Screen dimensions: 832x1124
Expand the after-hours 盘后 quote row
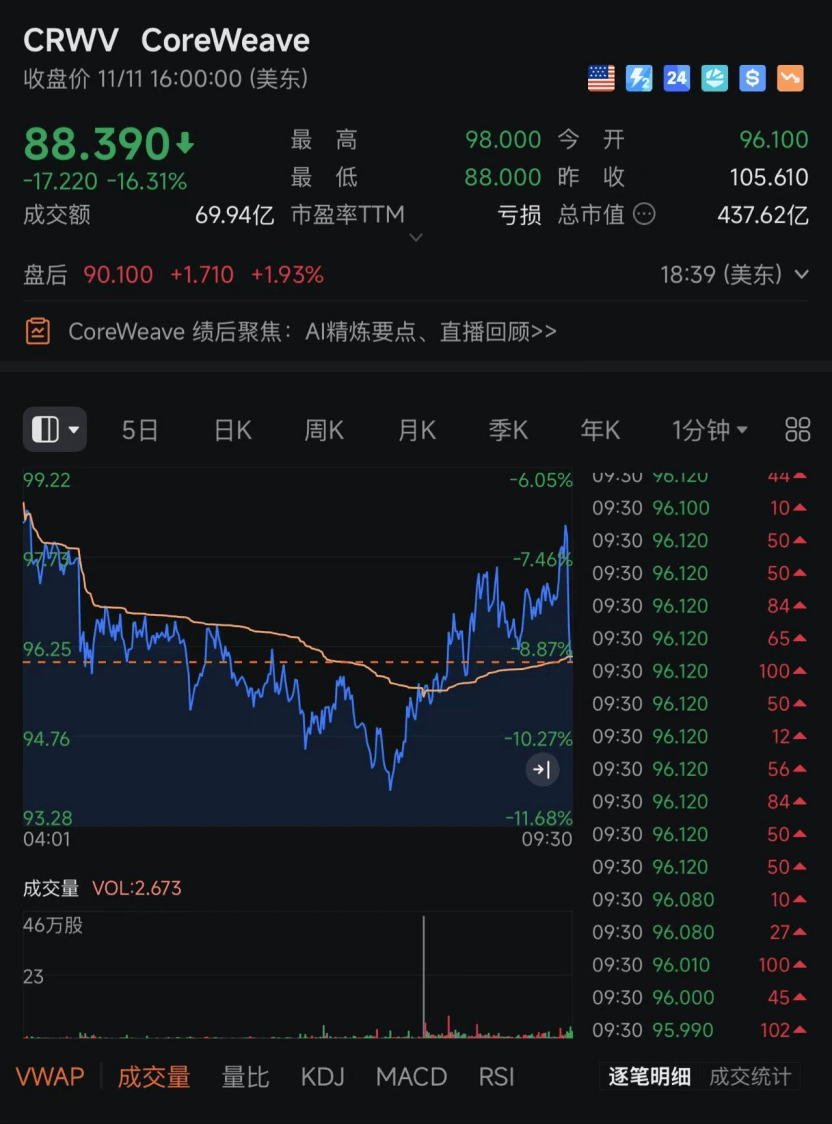coord(800,275)
